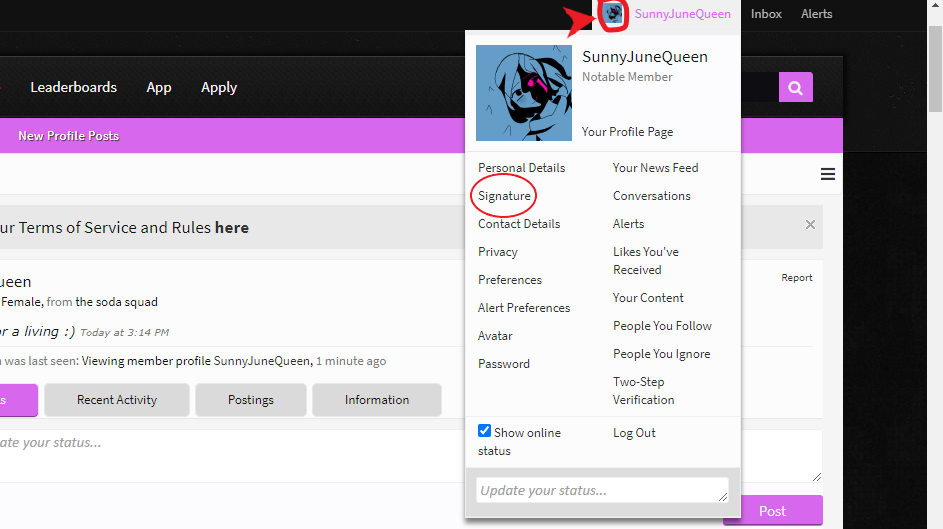View Your News Feed

pyautogui.click(x=656, y=168)
